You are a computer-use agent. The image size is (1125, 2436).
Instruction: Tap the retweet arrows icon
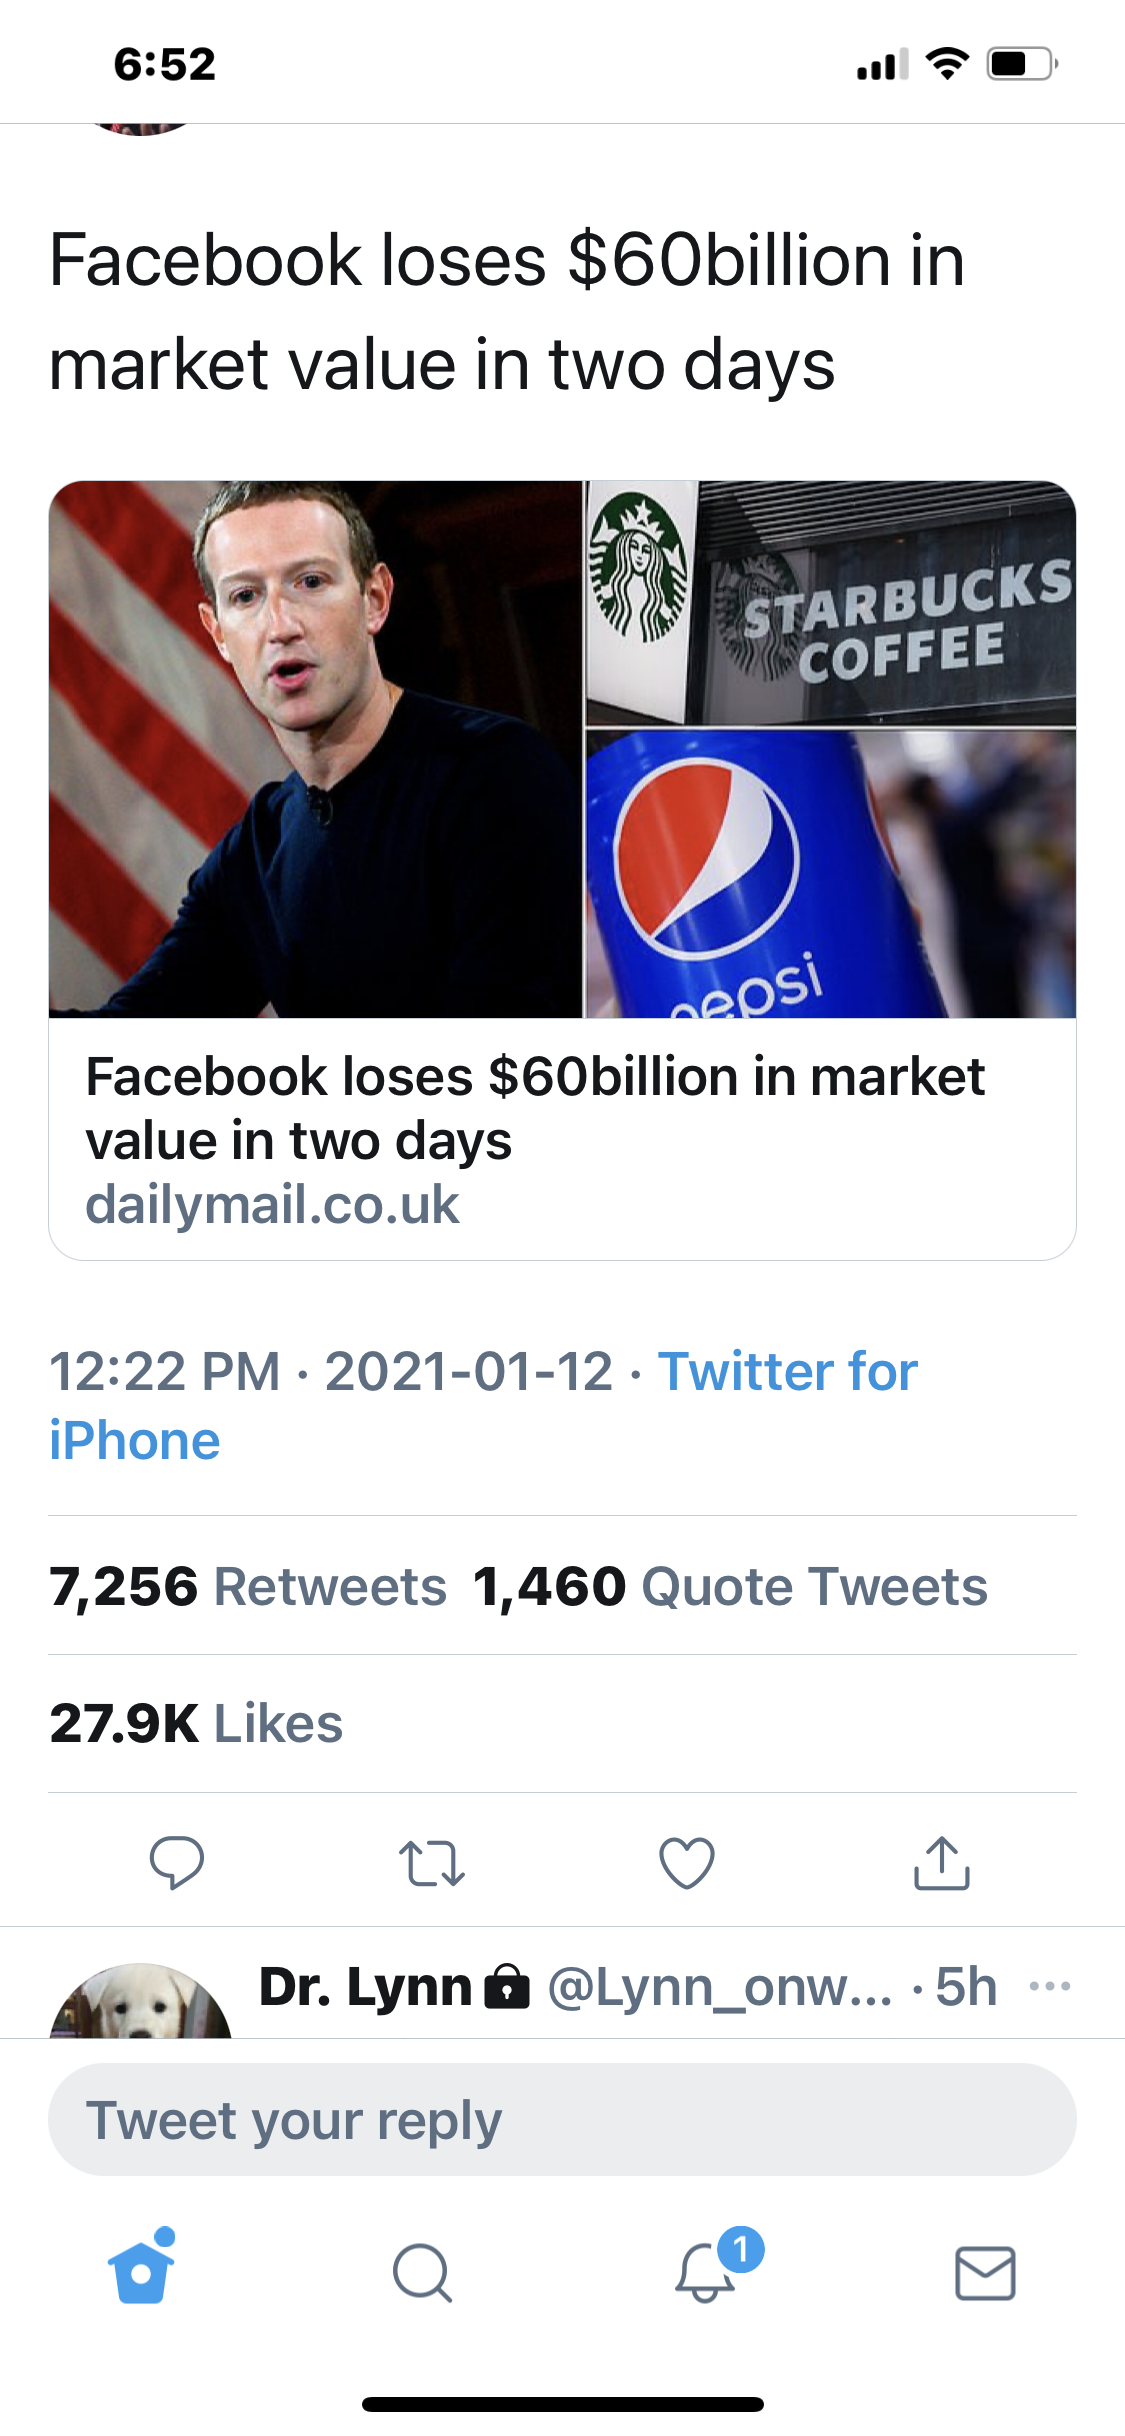coord(432,1863)
